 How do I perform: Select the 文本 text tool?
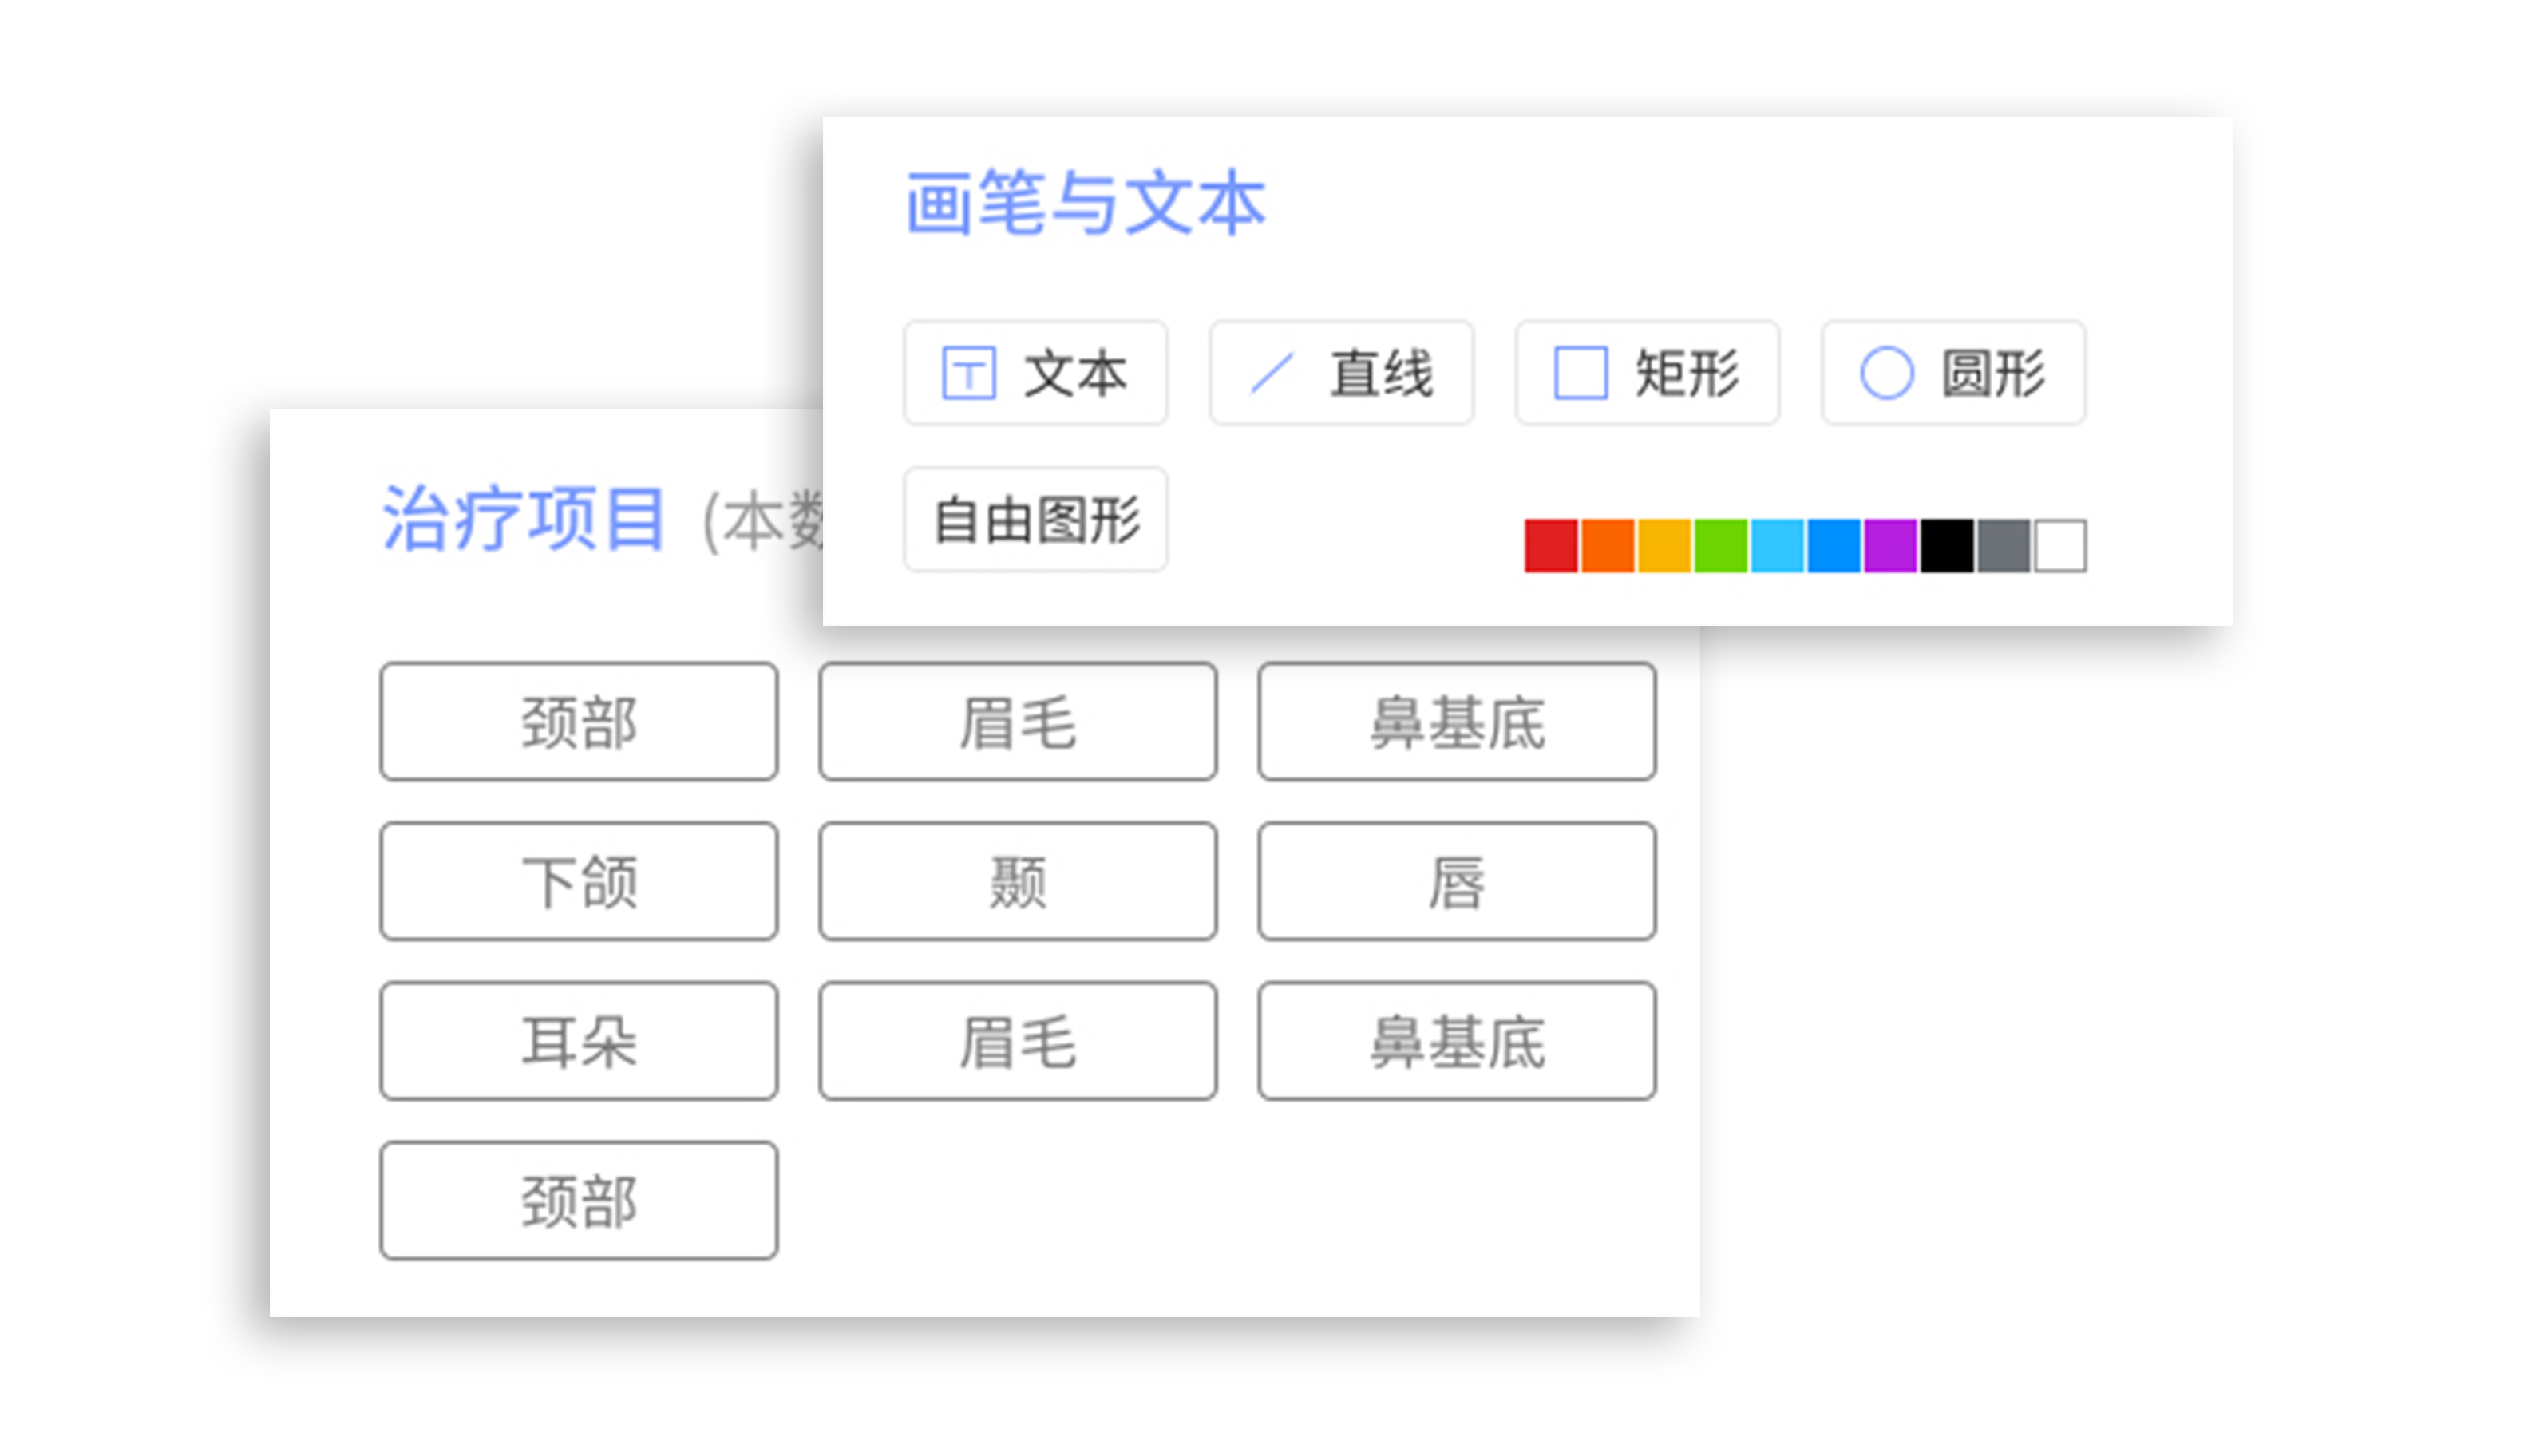(1035, 373)
